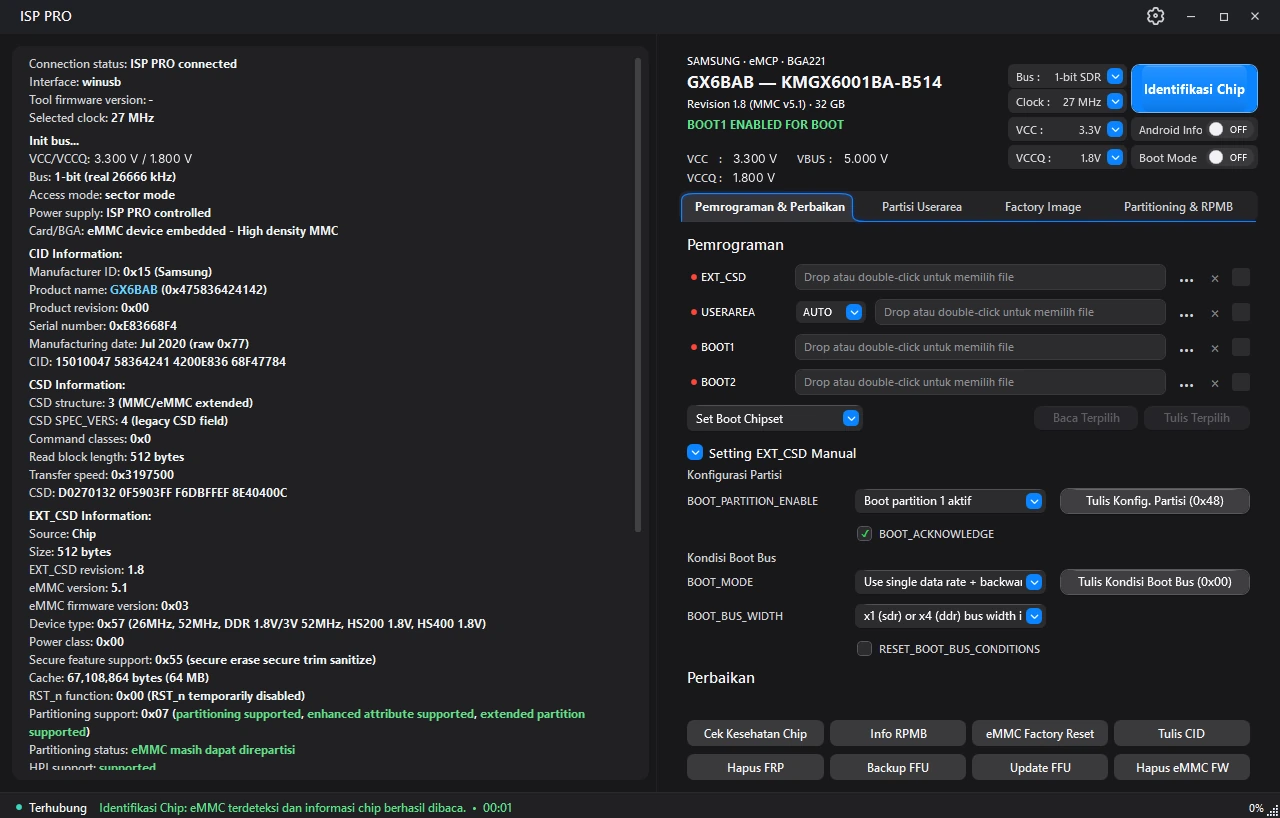Tick the BOOT1 row selection checkbox

[x=1241, y=347]
